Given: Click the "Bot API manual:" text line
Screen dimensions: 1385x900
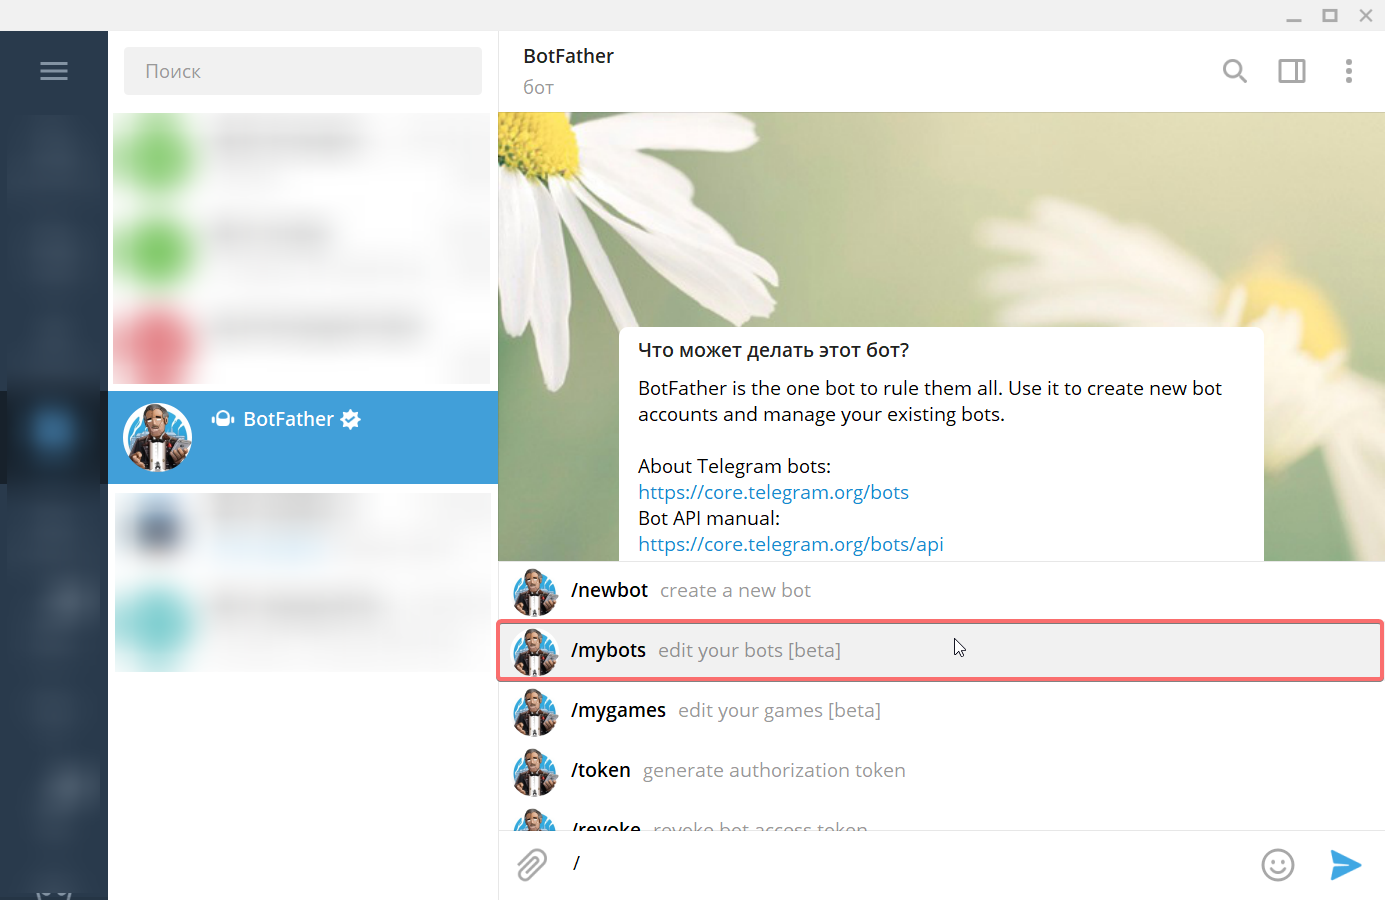Looking at the screenshot, I should coord(709,518).
